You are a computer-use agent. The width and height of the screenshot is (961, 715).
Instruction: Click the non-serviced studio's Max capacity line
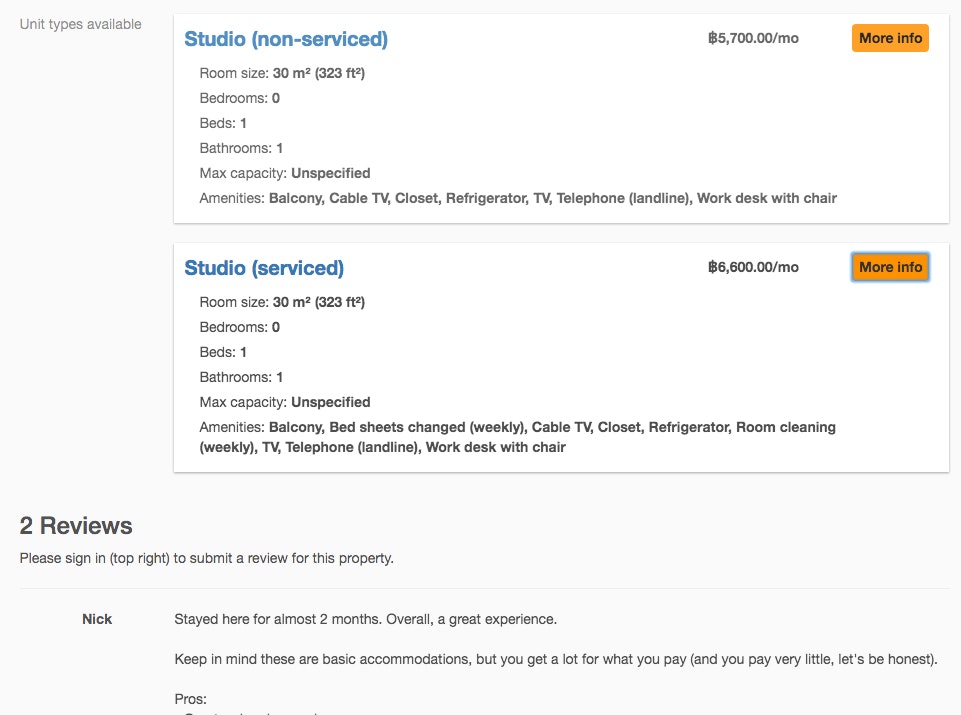pos(285,173)
